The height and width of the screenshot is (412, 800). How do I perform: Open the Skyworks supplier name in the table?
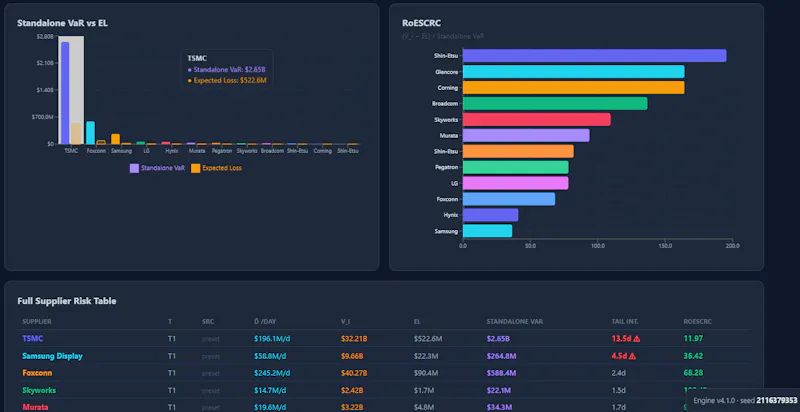point(39,390)
